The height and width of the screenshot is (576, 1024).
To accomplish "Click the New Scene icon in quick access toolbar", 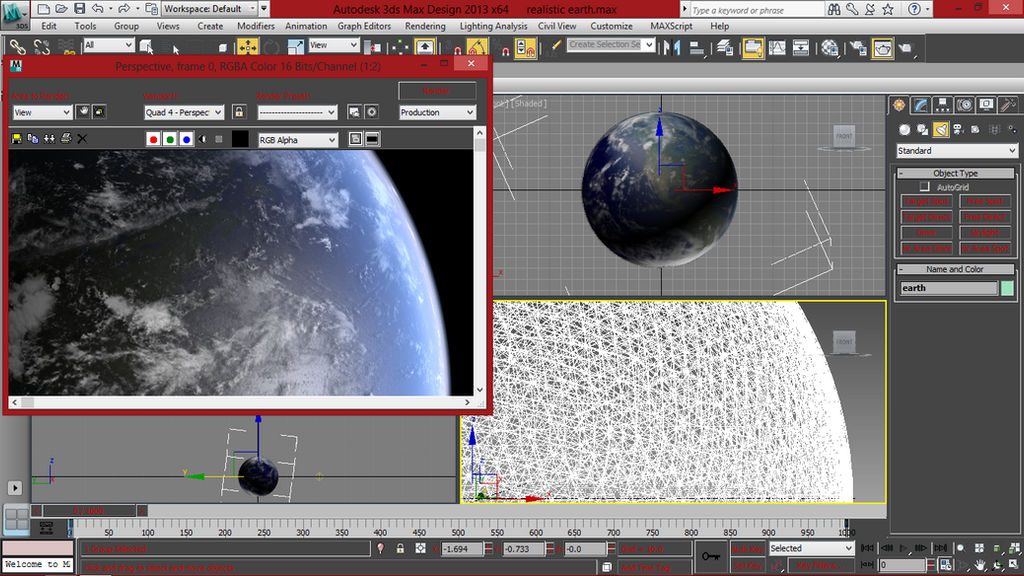I will [x=43, y=9].
